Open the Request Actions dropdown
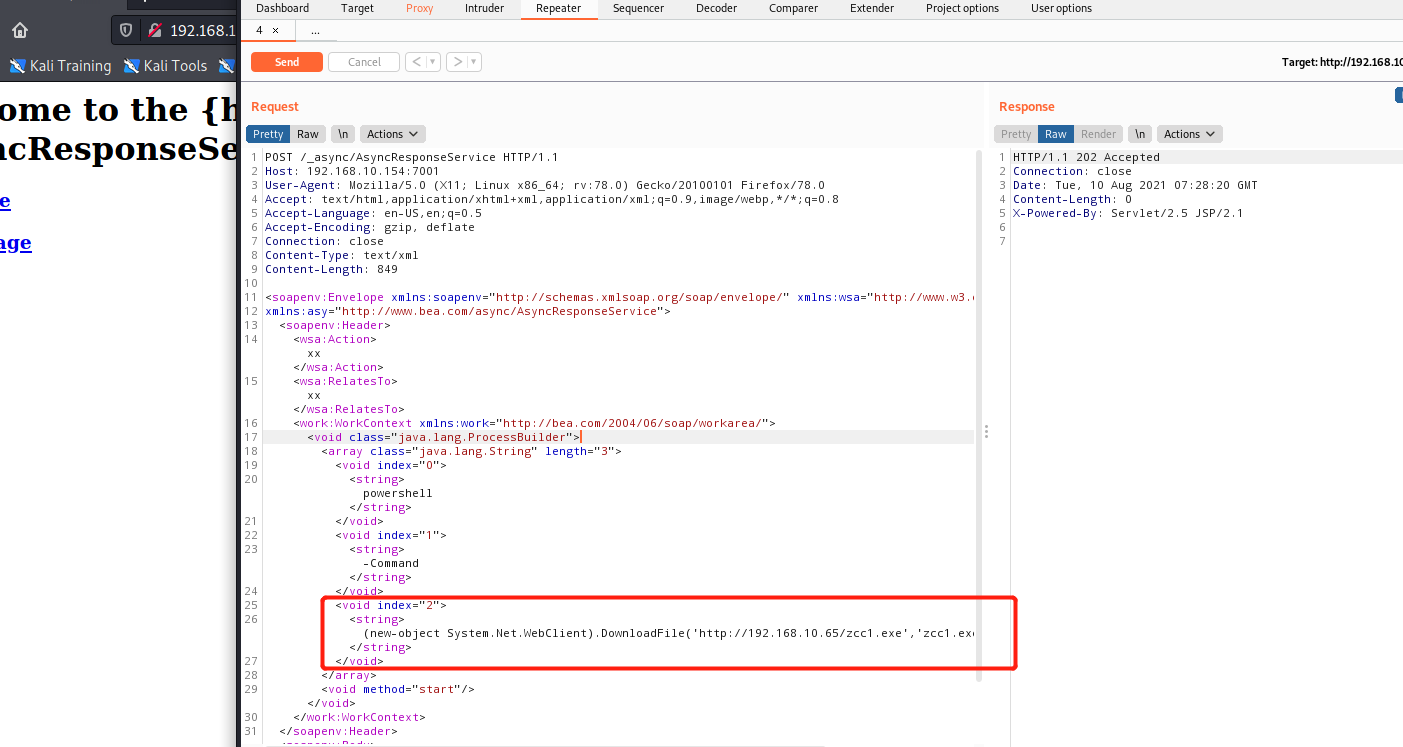Image resolution: width=1403 pixels, height=747 pixels. (393, 134)
